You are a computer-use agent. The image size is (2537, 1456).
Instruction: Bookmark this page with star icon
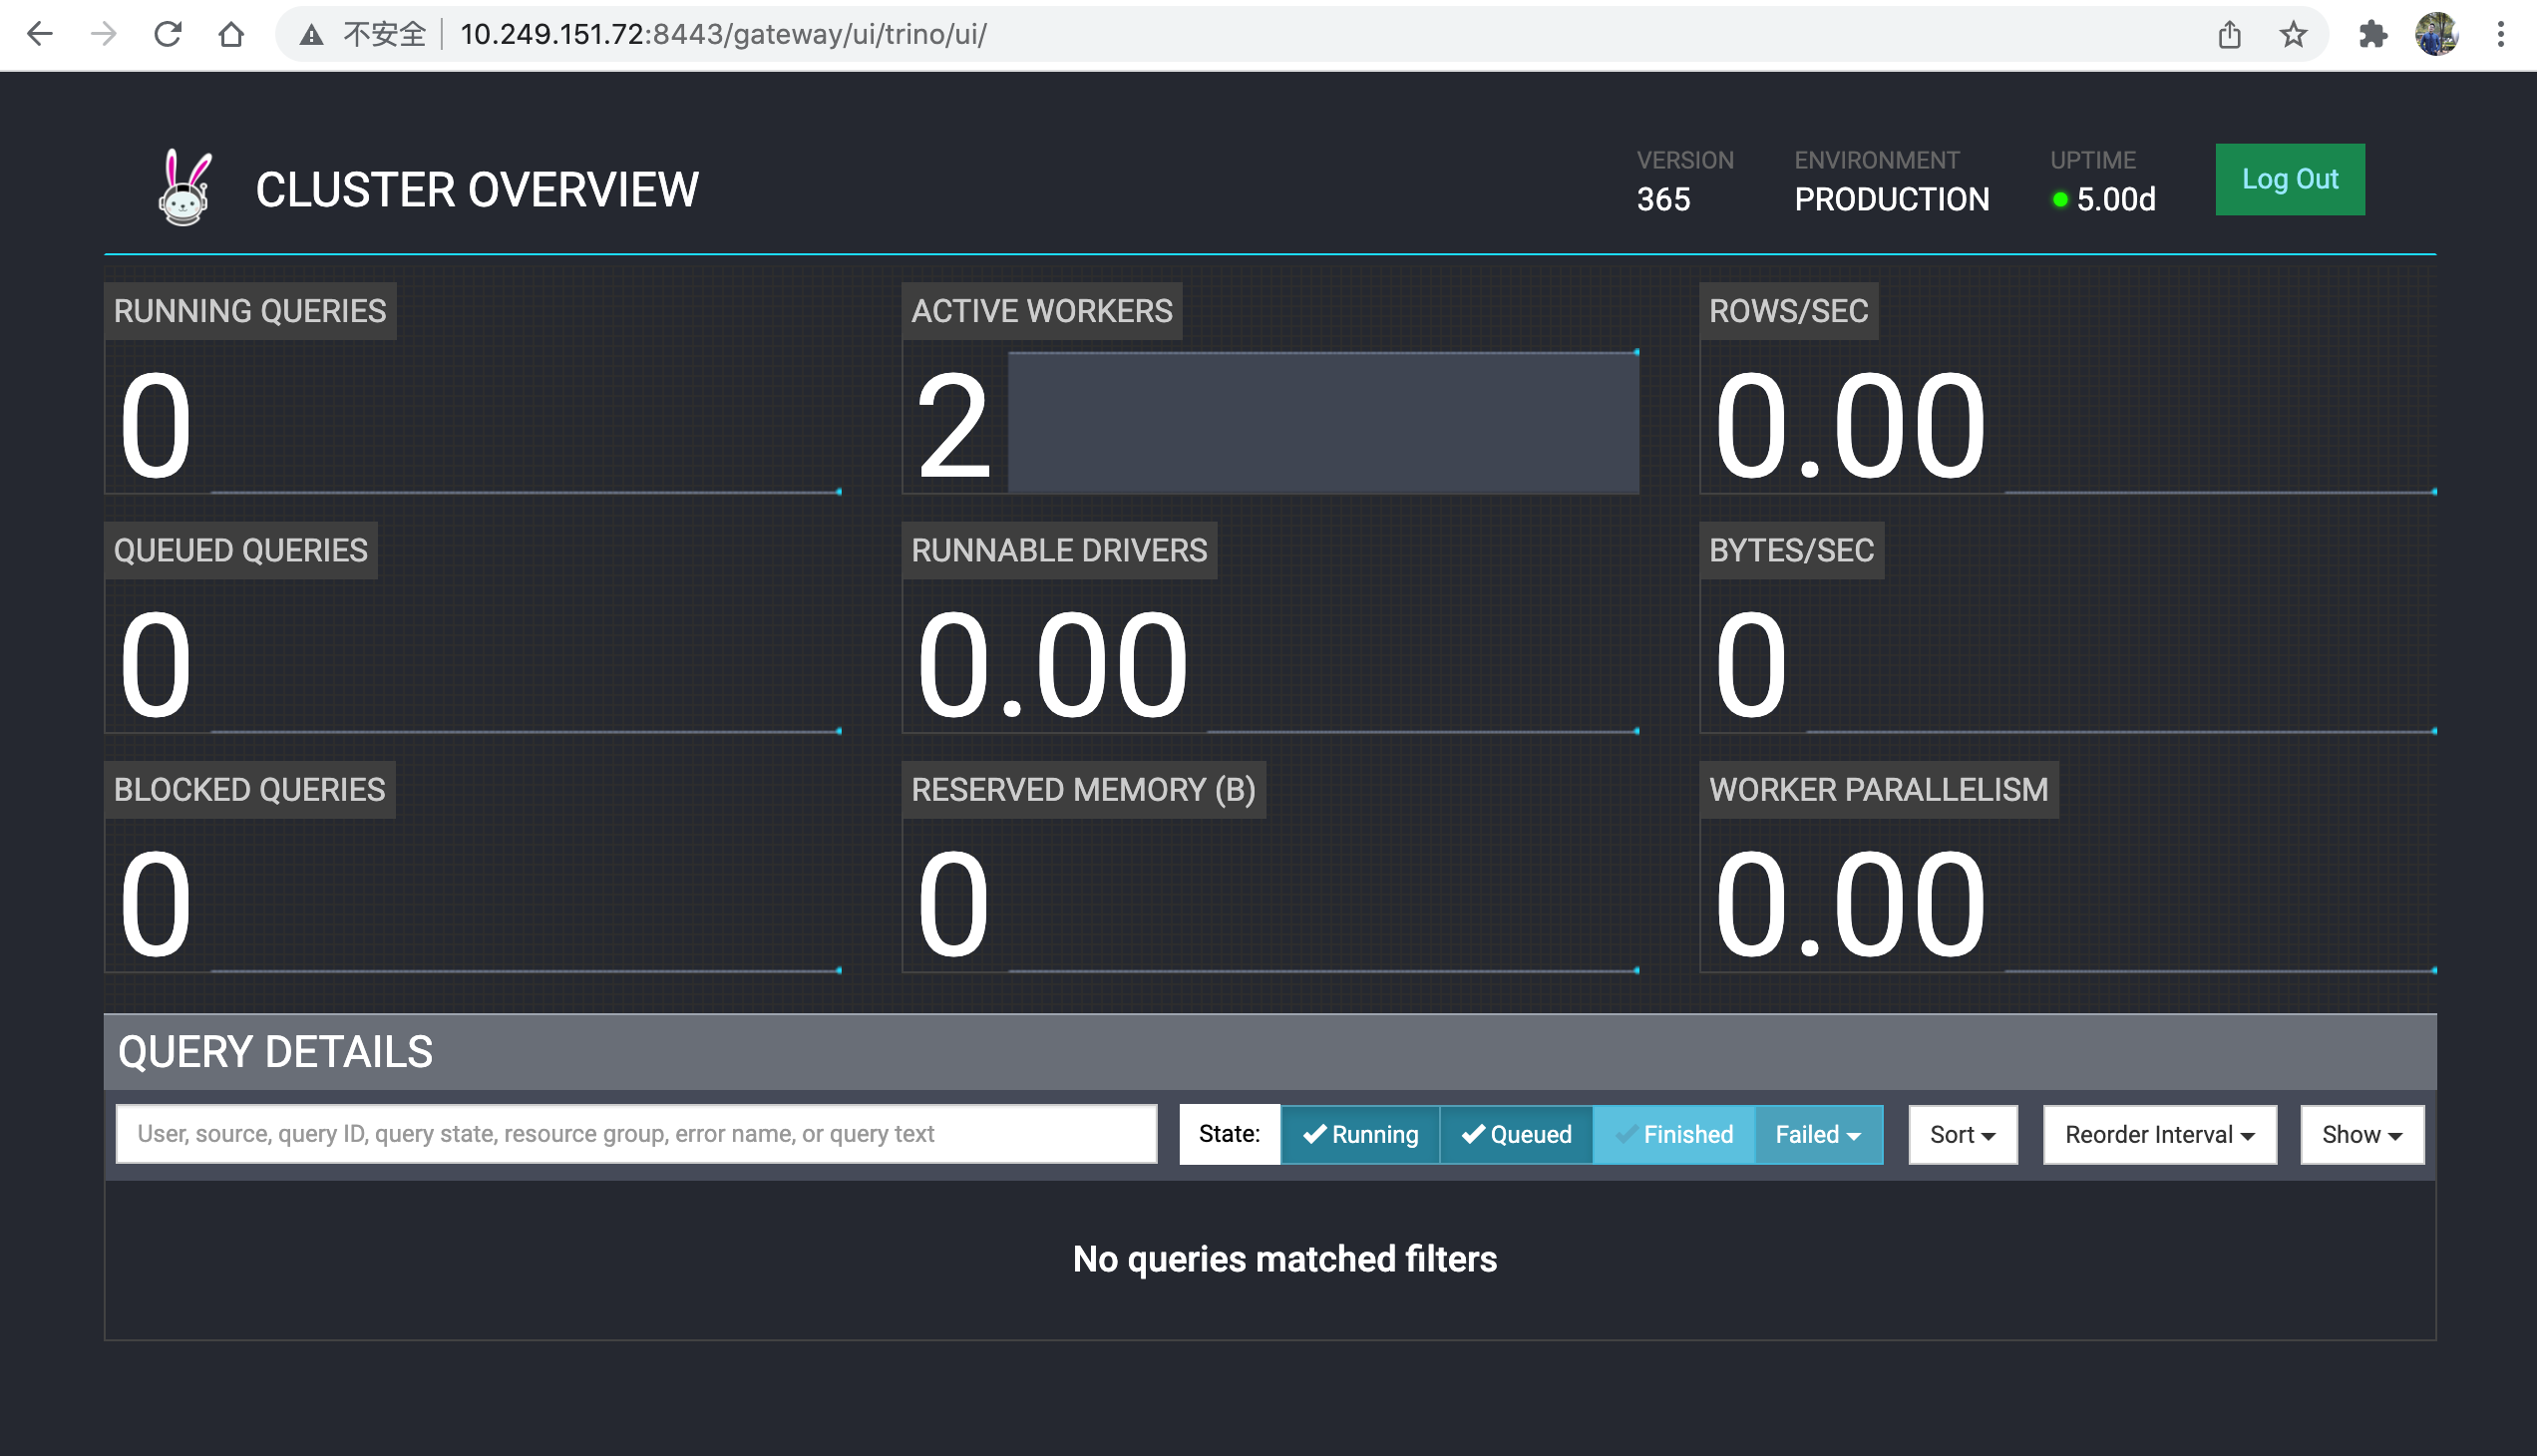pyautogui.click(x=2293, y=34)
